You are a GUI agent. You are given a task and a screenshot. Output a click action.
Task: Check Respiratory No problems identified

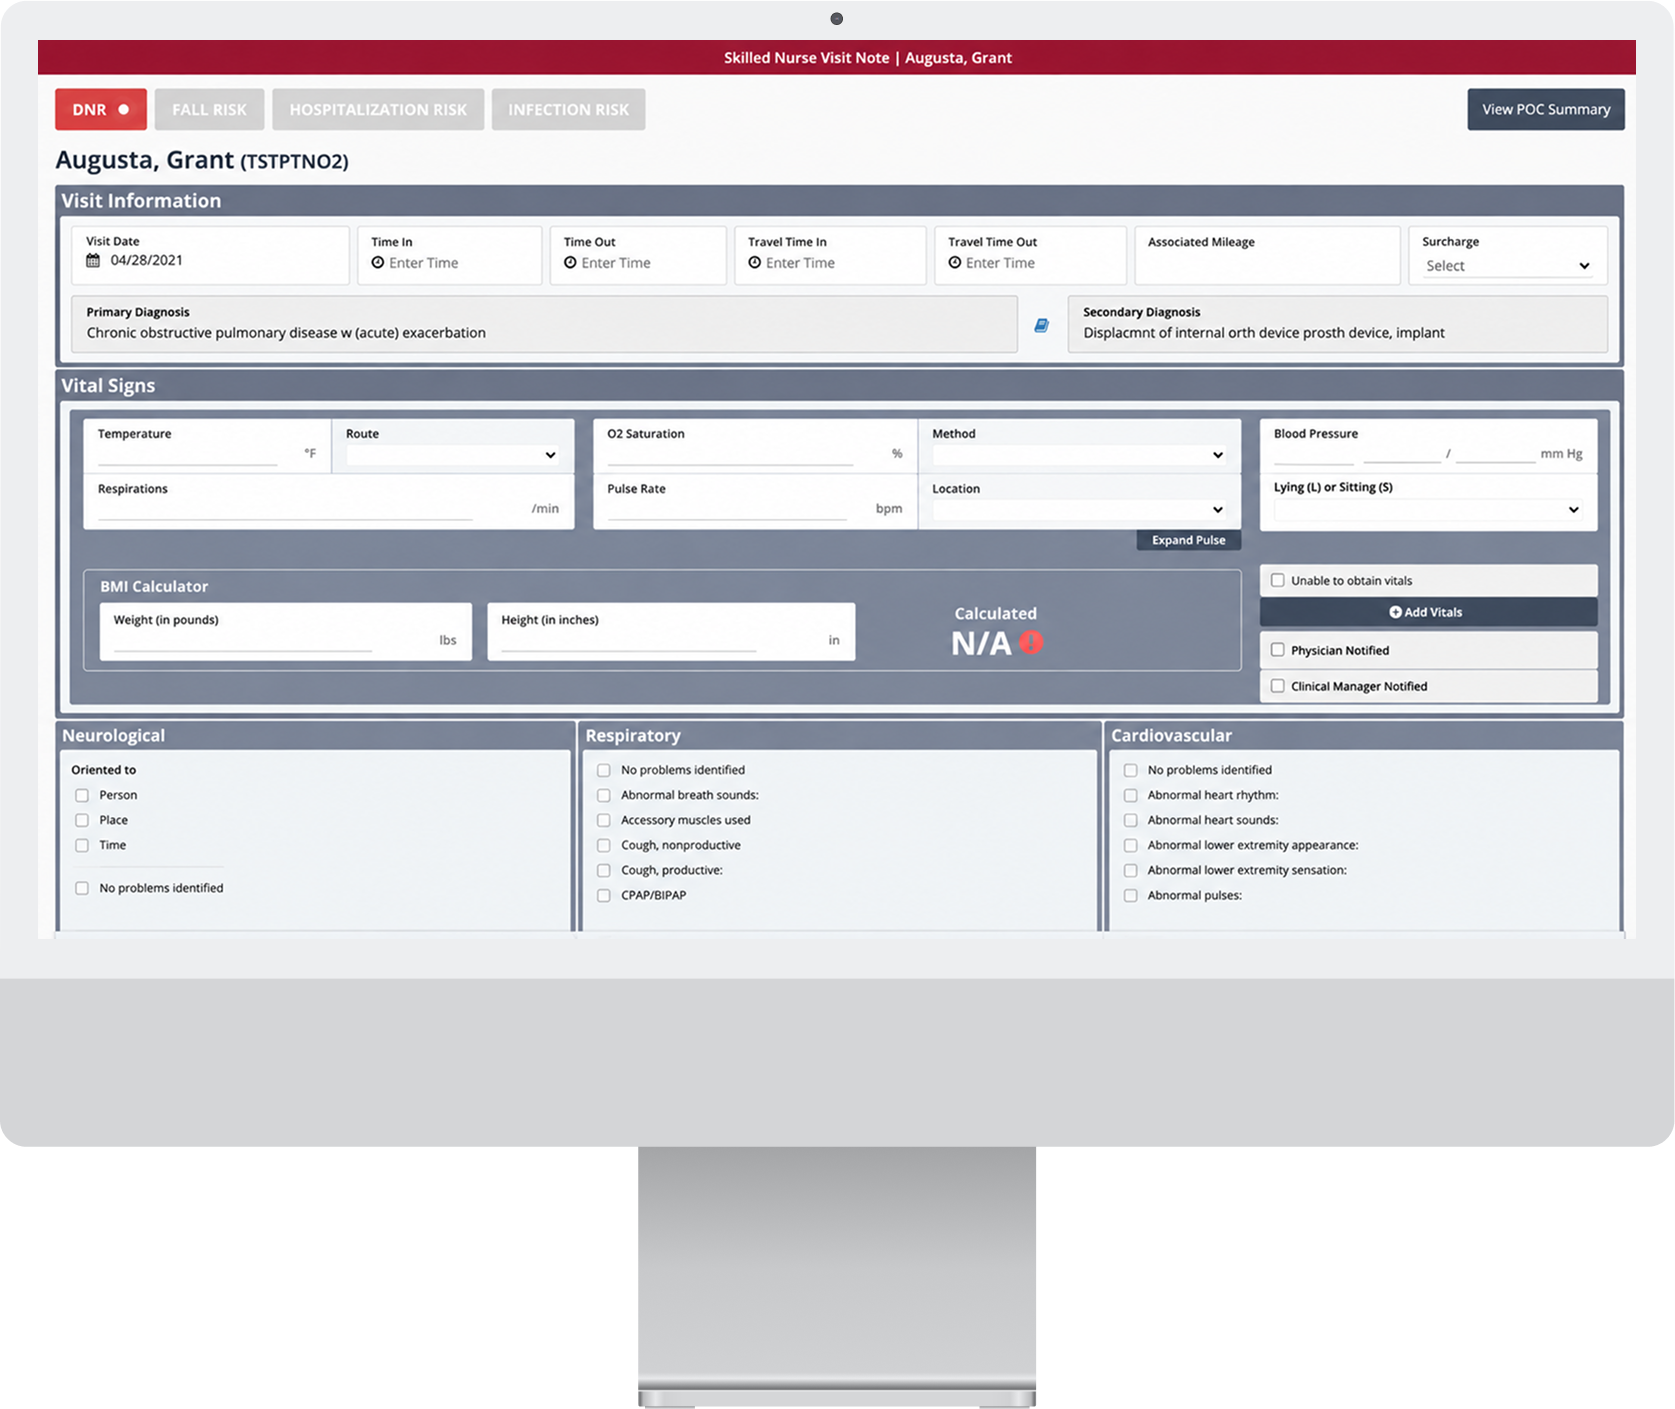[604, 770]
